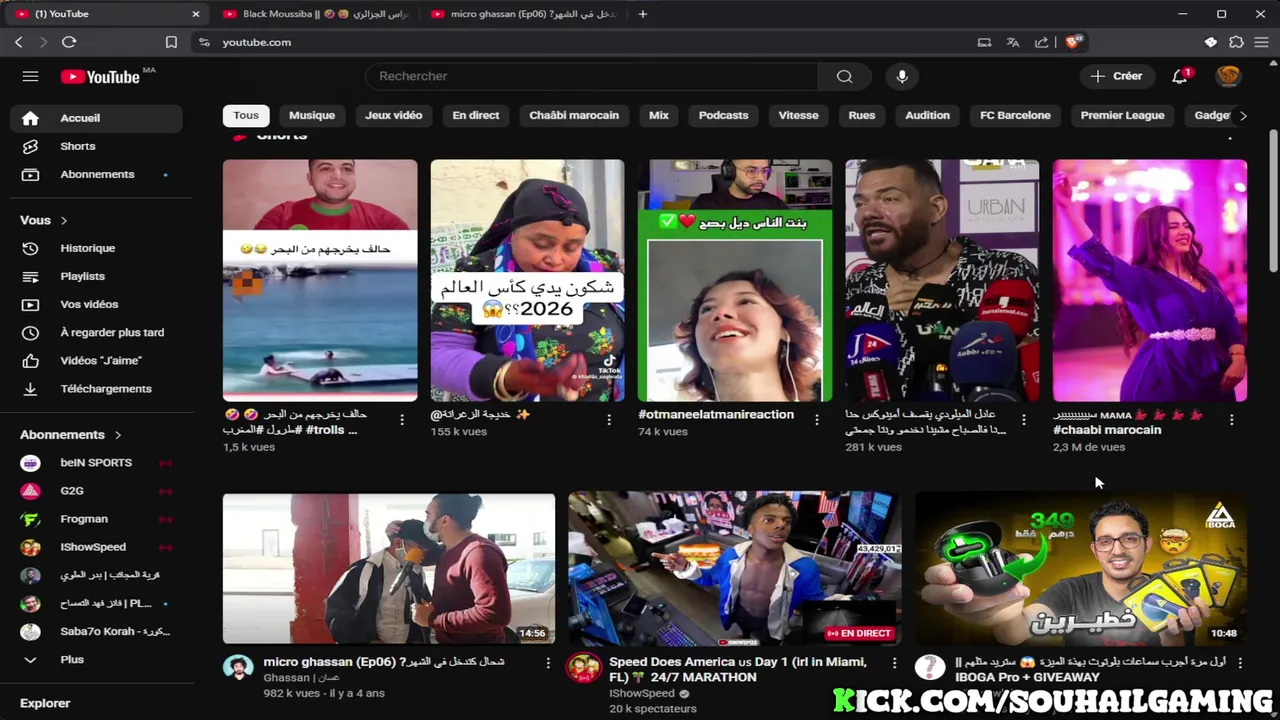This screenshot has width=1280, height=720.
Task: Select the Tous filter chip
Action: click(x=246, y=115)
